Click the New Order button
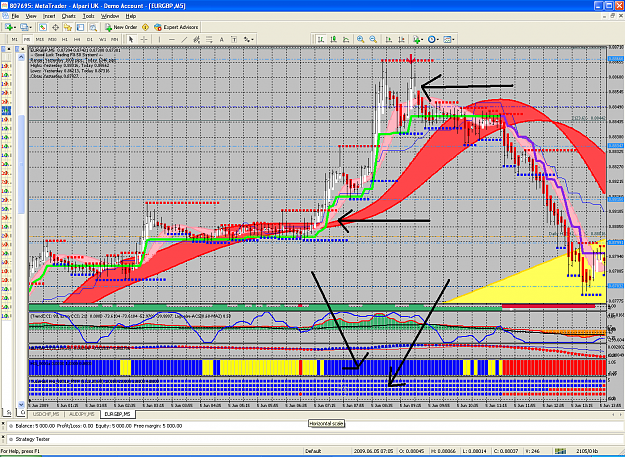Image resolution: width=625 pixels, height=457 pixels. pos(121,27)
